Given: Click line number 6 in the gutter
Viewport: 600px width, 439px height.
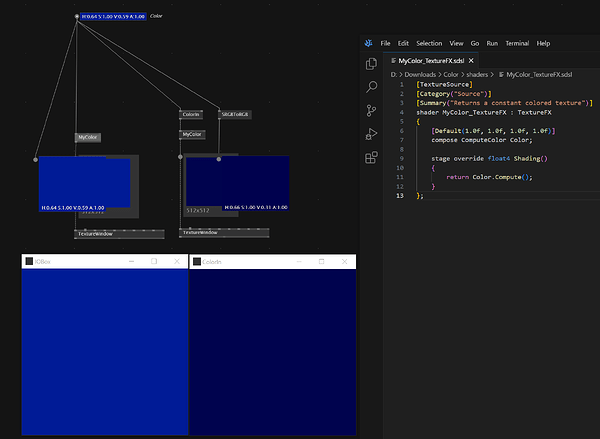Looking at the screenshot, I should tap(402, 131).
